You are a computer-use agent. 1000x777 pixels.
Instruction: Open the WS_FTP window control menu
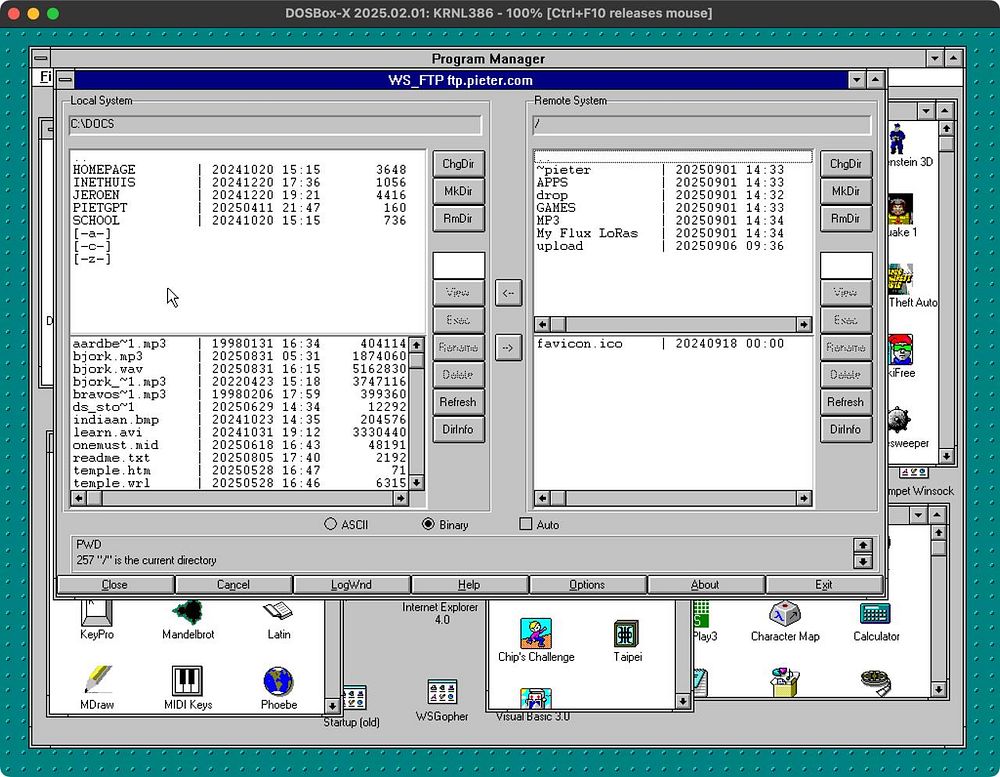pos(64,80)
